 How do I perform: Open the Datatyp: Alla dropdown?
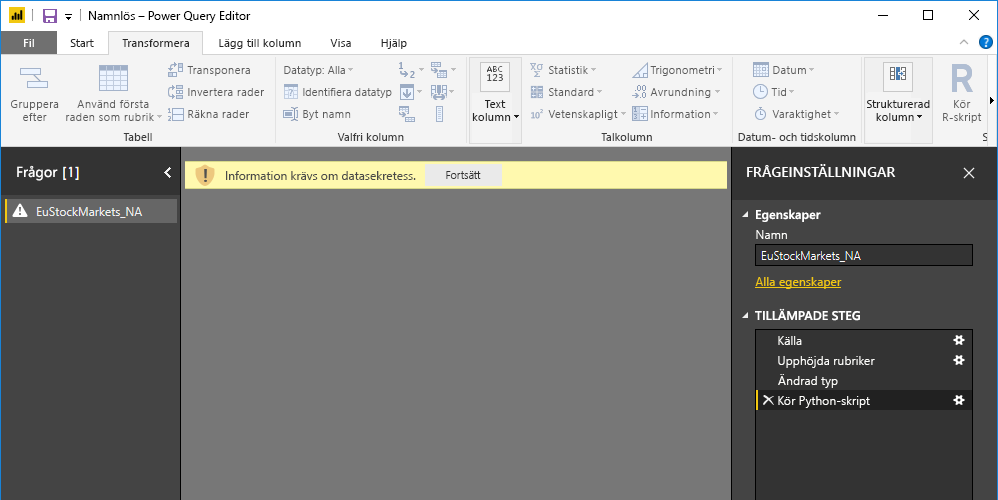coord(318,70)
